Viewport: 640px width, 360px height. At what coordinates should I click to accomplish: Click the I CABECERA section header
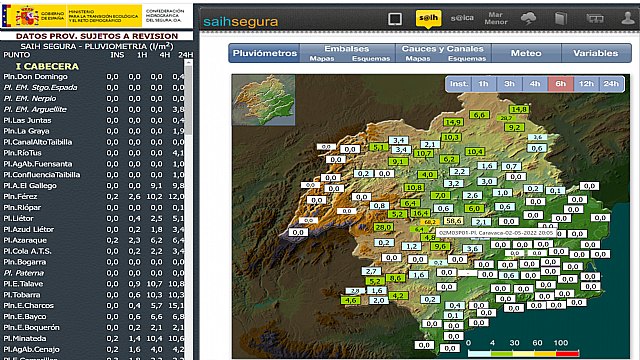point(47,66)
